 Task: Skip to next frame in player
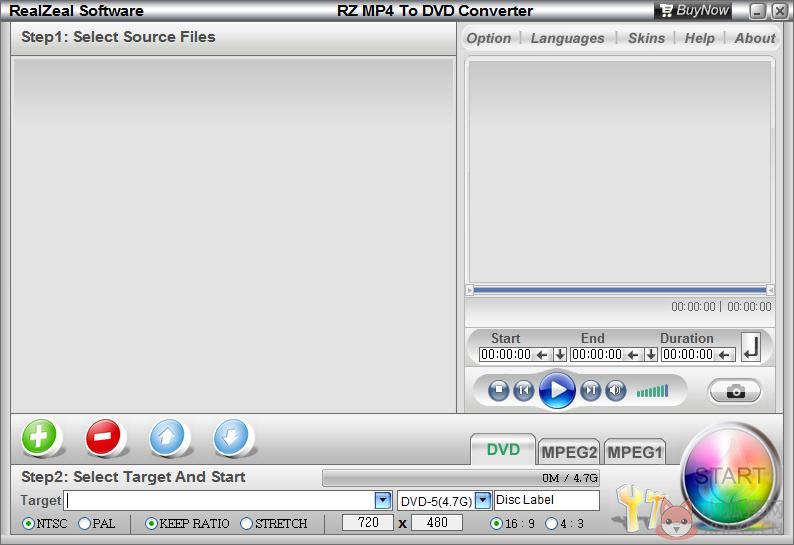click(590, 390)
